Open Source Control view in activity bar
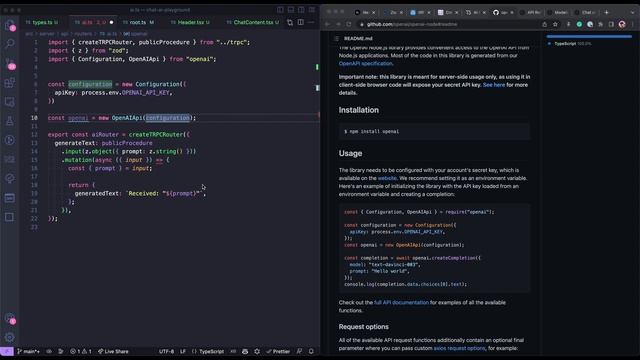 10,63
